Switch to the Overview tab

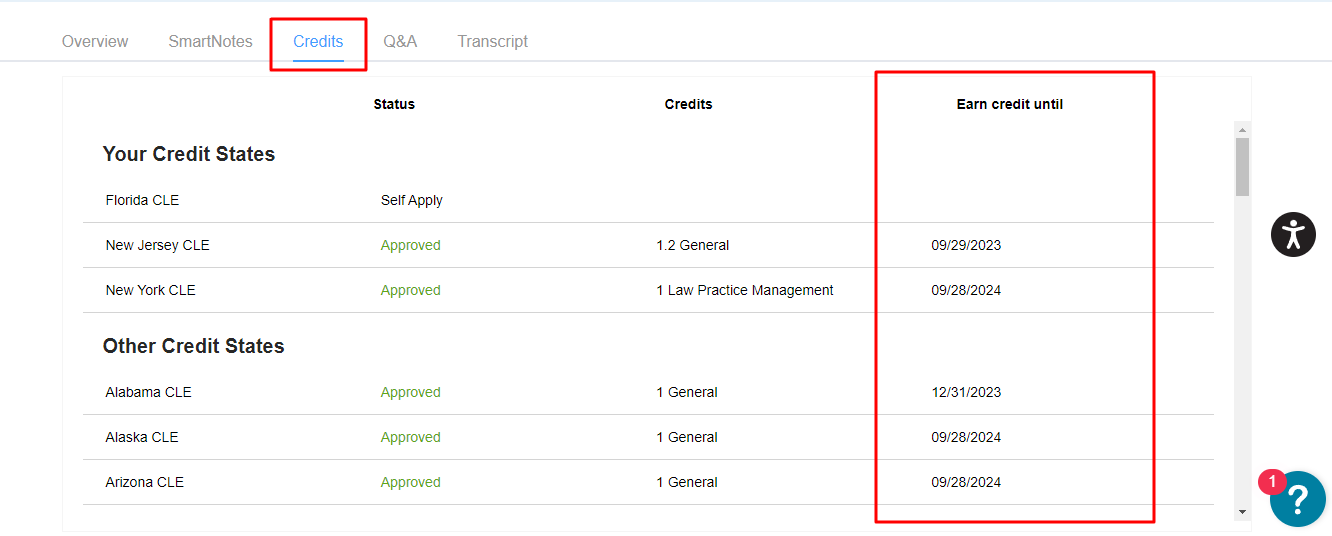coord(95,42)
